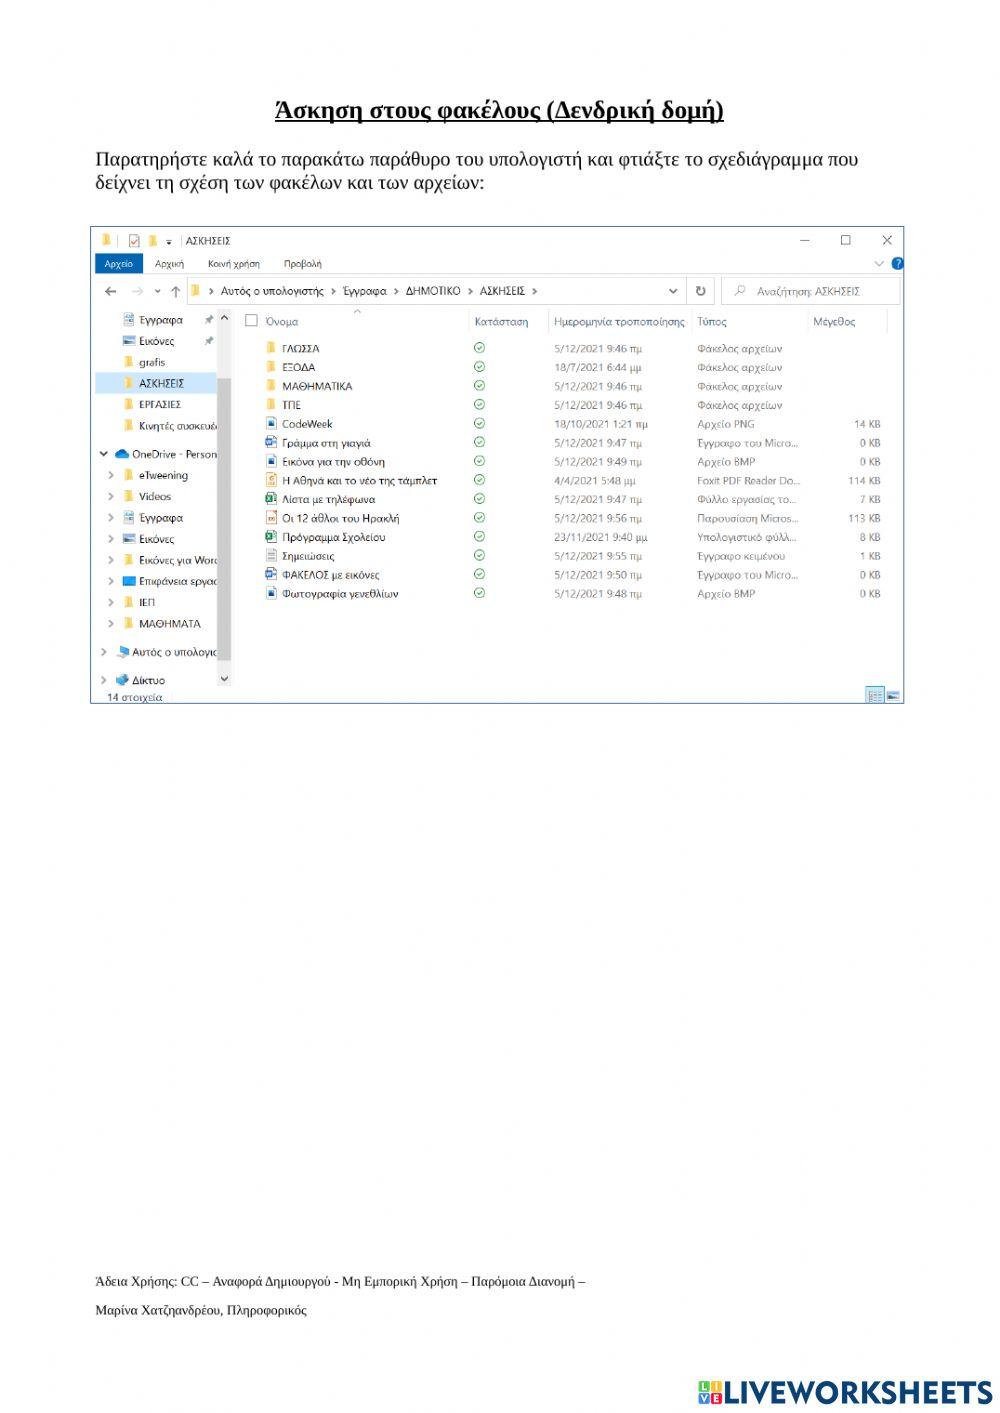Sort by the Μέγεθος column header
Screen dimensions: 1000x1413
834,322
